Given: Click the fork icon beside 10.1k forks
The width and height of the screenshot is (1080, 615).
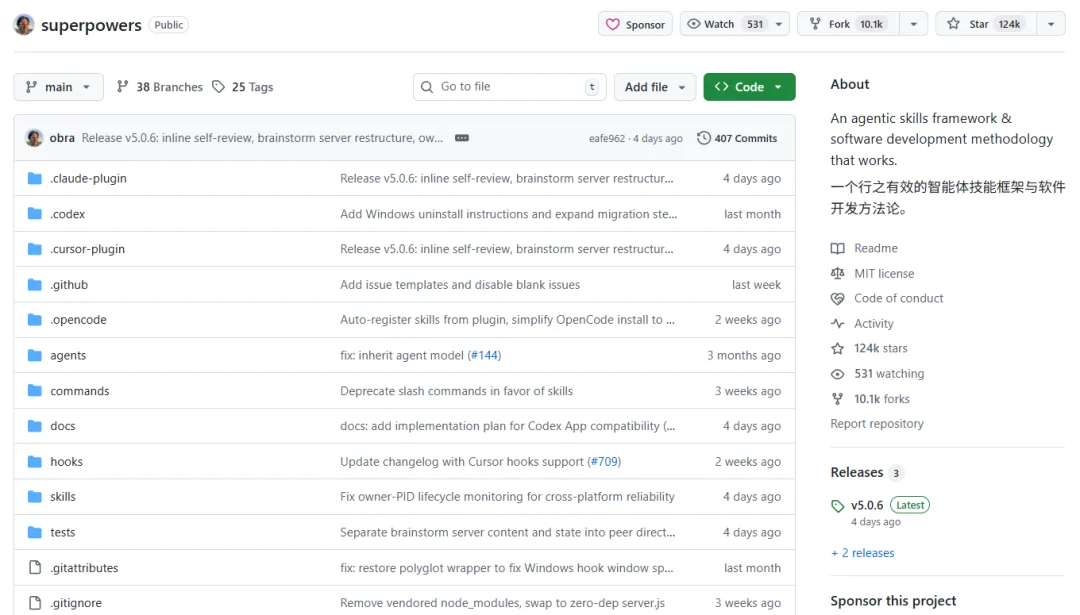Looking at the screenshot, I should [x=838, y=399].
